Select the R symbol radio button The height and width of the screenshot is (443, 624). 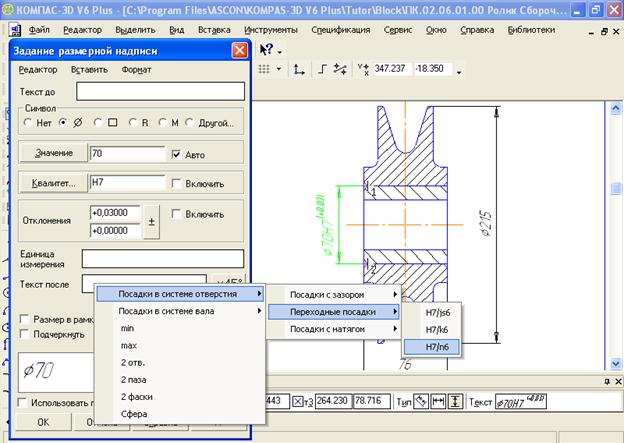[132, 123]
